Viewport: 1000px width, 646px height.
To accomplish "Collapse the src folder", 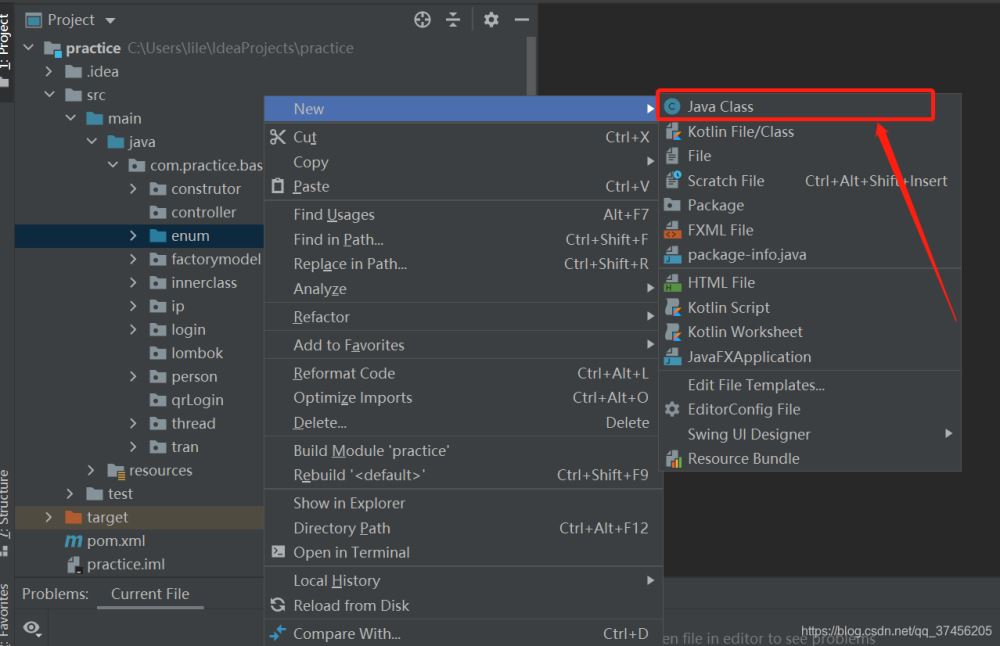I will [x=49, y=95].
